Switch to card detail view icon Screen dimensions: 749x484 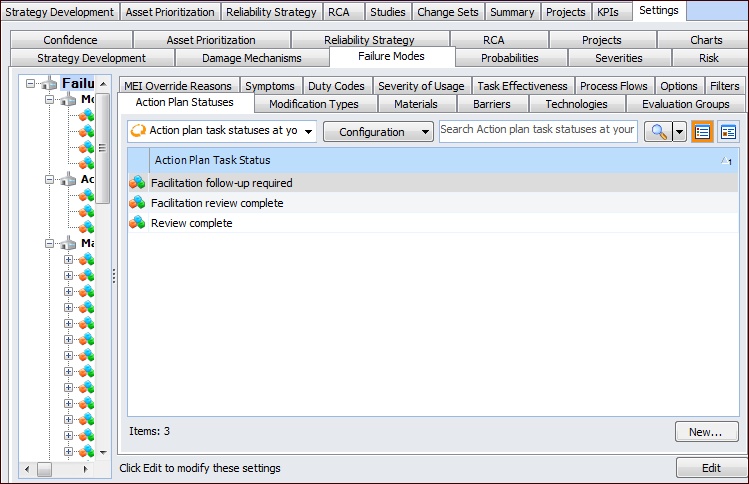click(x=728, y=132)
